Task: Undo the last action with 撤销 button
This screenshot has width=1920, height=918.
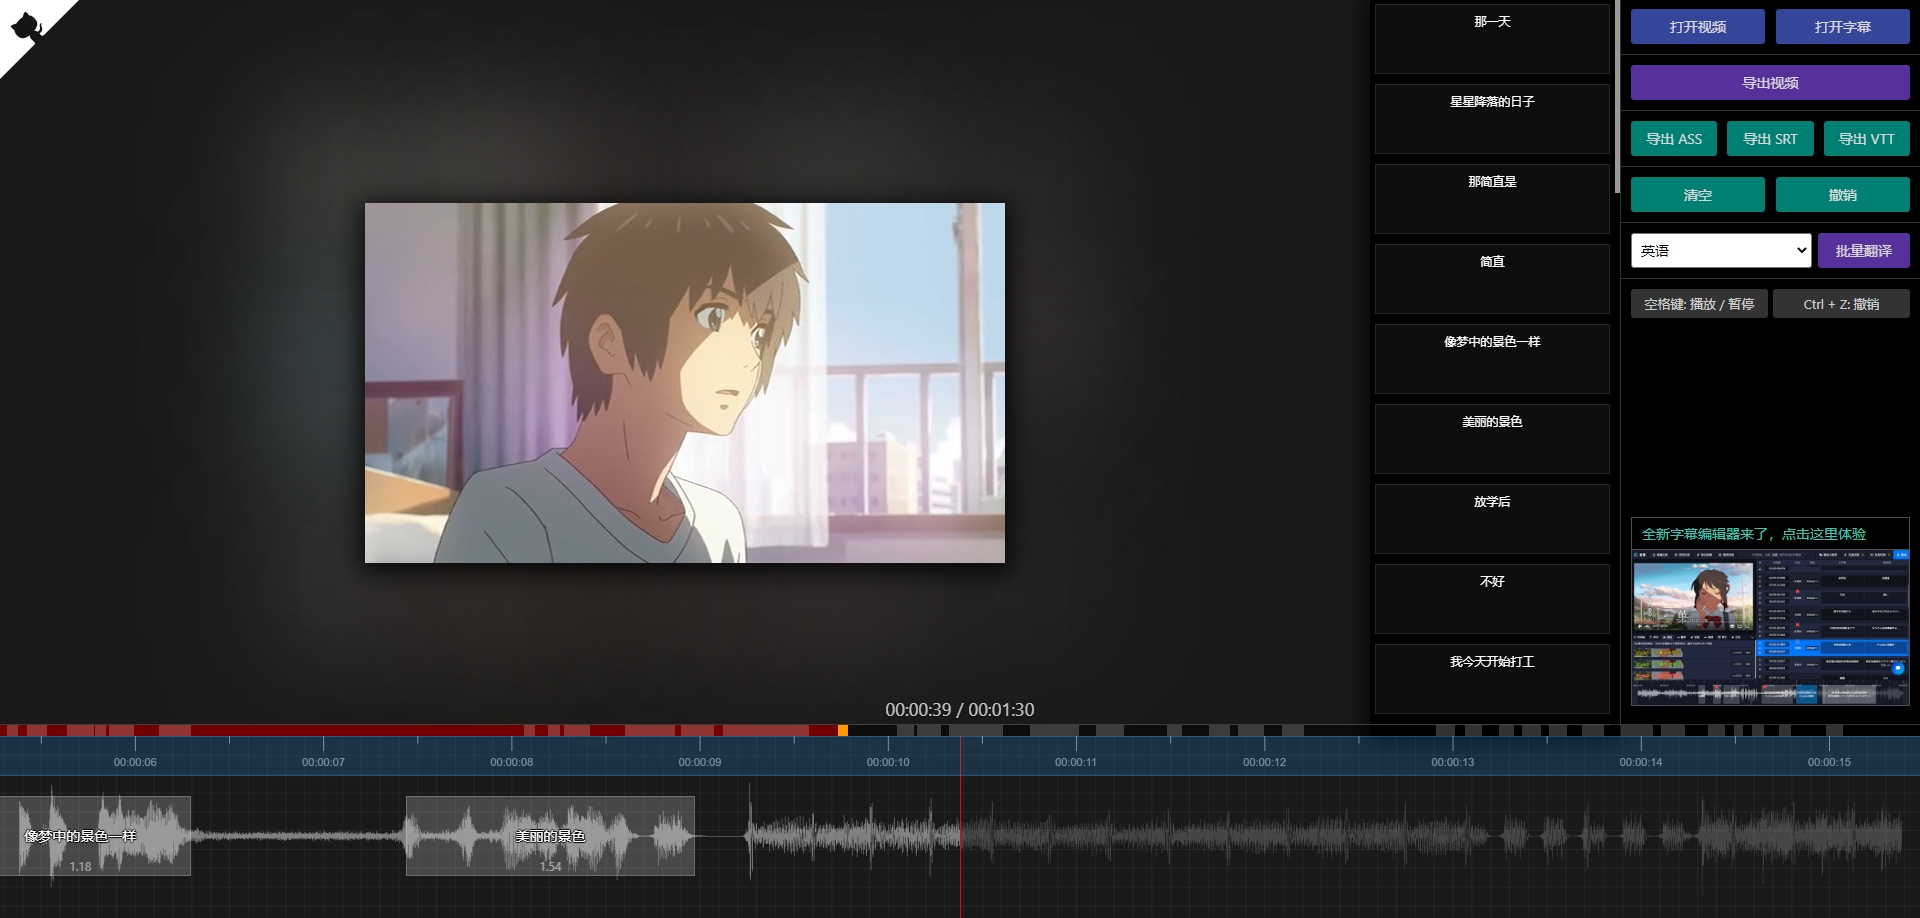Action: point(1842,195)
